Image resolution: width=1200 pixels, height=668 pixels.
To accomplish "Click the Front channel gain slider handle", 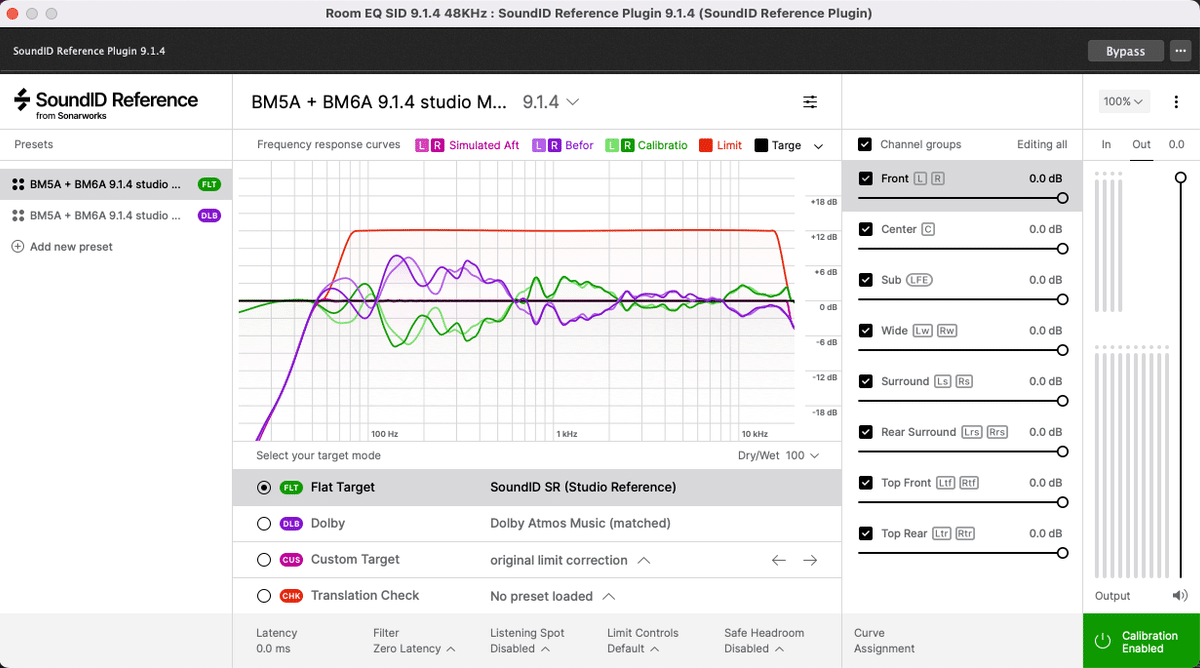I will point(1062,198).
